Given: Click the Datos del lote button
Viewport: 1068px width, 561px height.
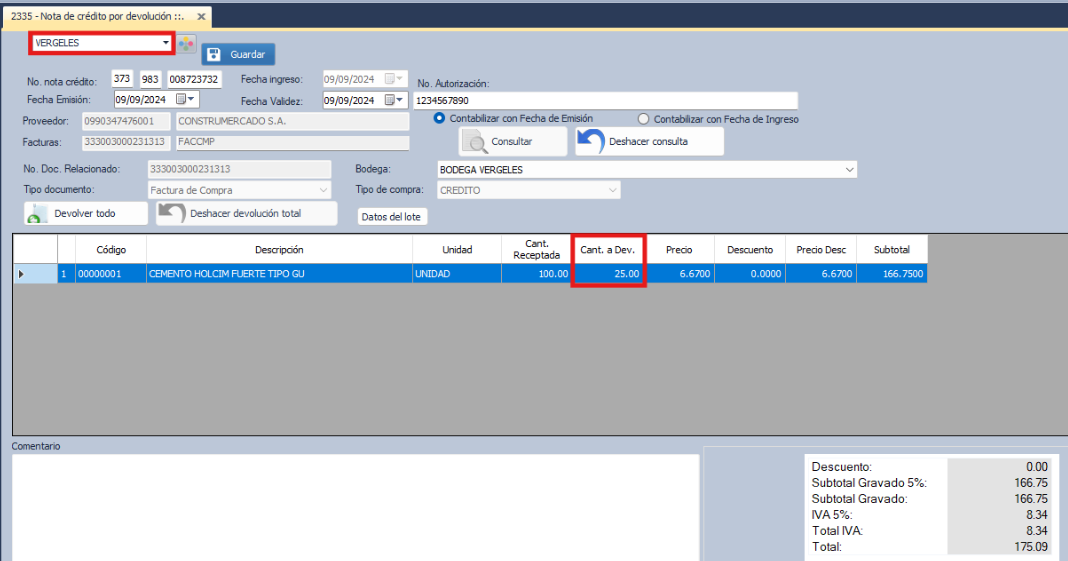Looking at the screenshot, I should point(392,216).
